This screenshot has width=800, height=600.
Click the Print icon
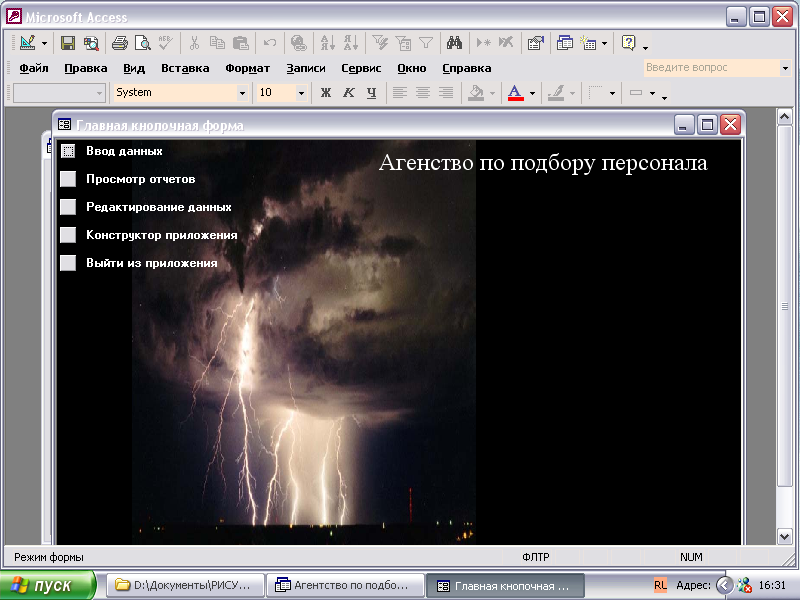click(x=120, y=43)
